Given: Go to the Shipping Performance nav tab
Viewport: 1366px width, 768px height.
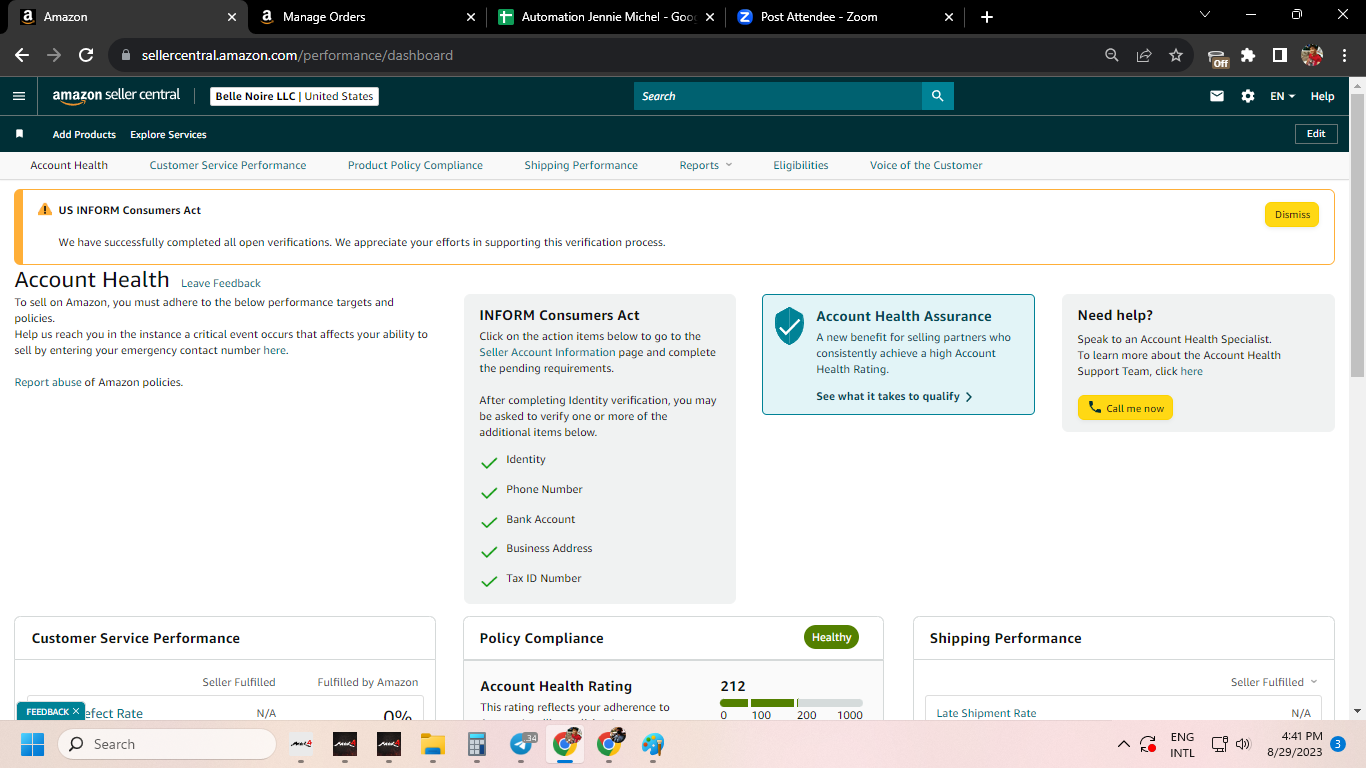Looking at the screenshot, I should point(581,165).
